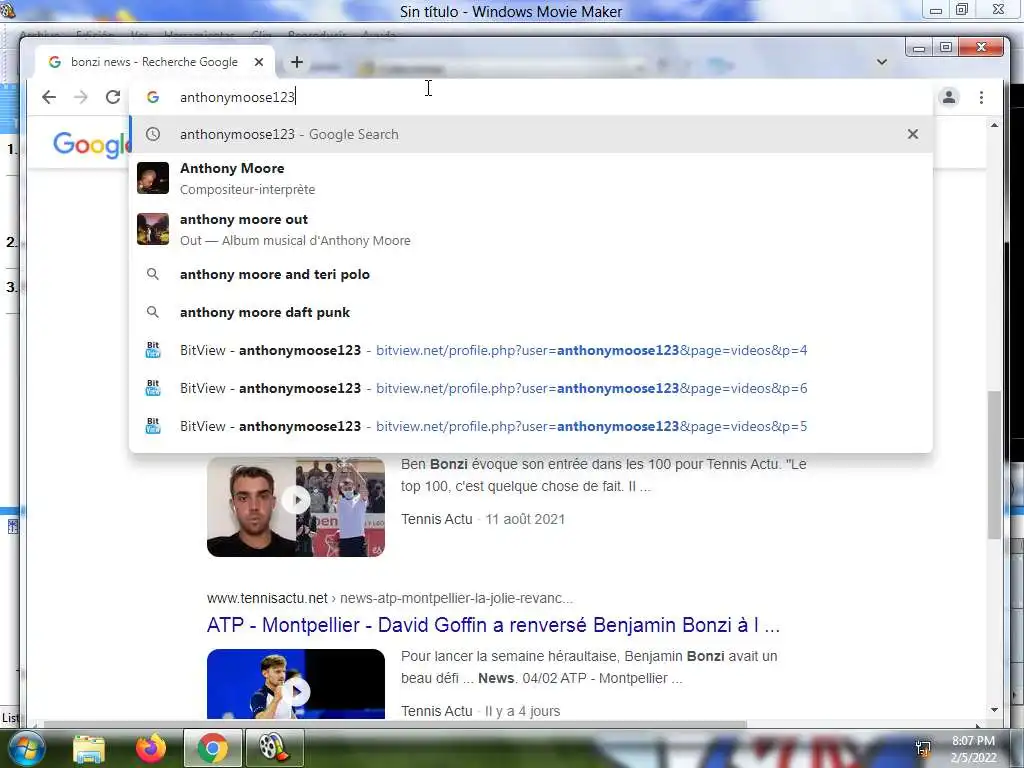This screenshot has height=768, width=1024.
Task: Pick 'anthony moore daft punk' suggestion
Action: (x=530, y=312)
